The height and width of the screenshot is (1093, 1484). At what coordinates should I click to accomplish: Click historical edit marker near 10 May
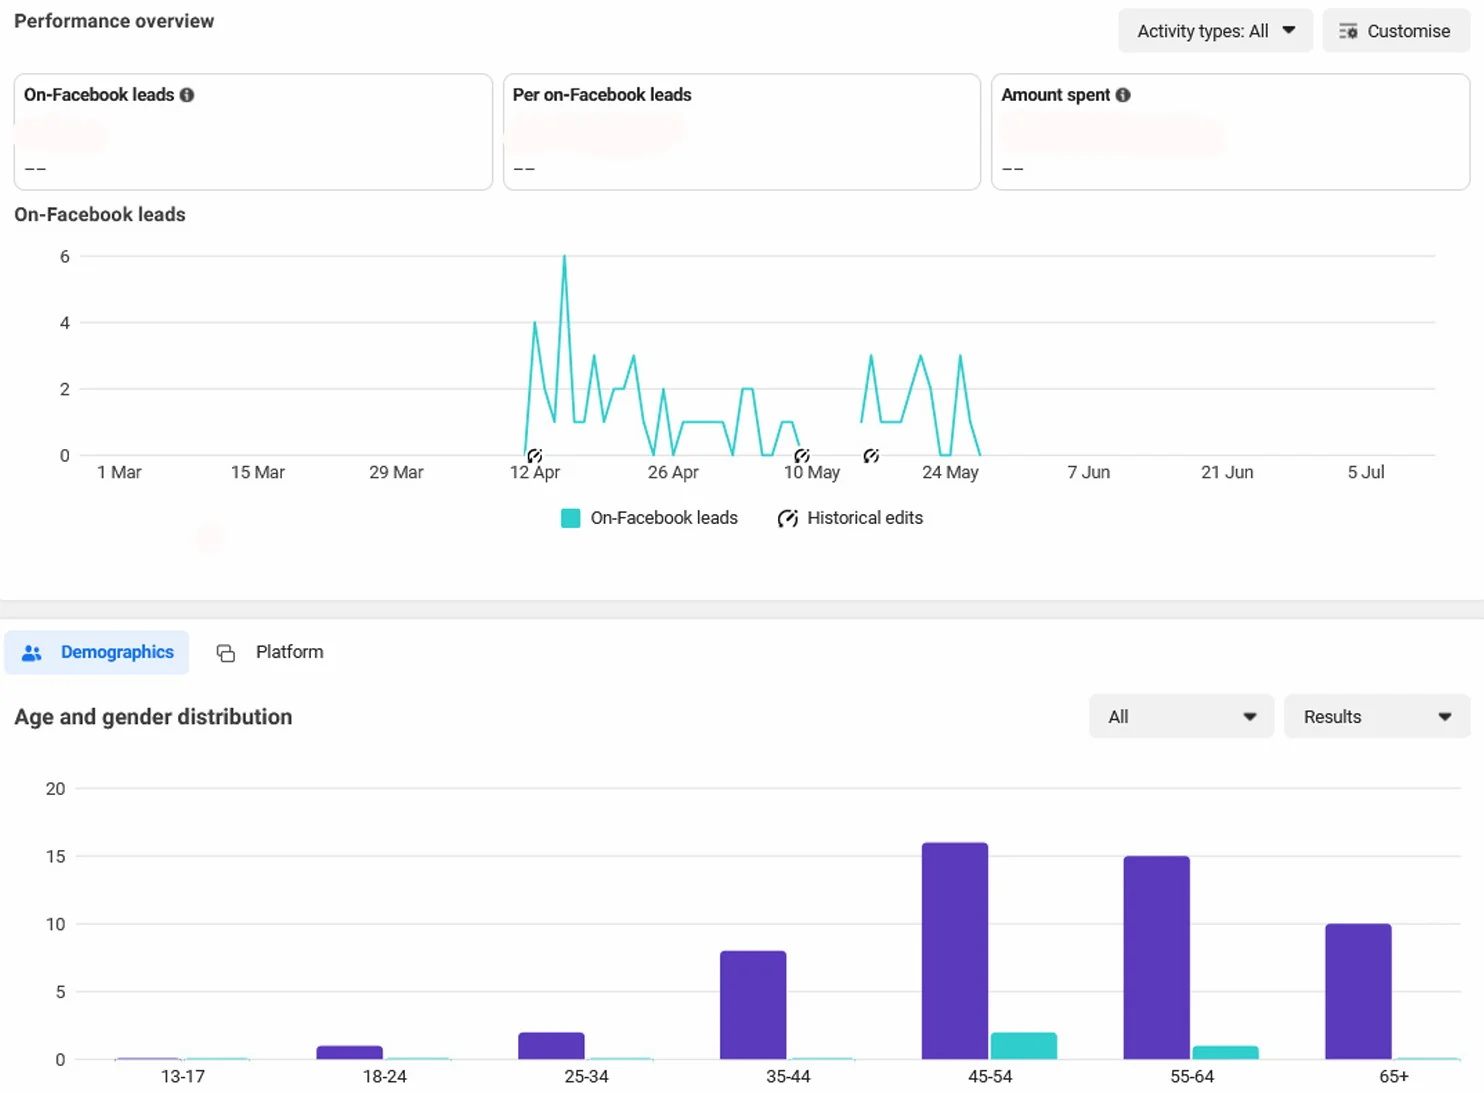tap(802, 456)
